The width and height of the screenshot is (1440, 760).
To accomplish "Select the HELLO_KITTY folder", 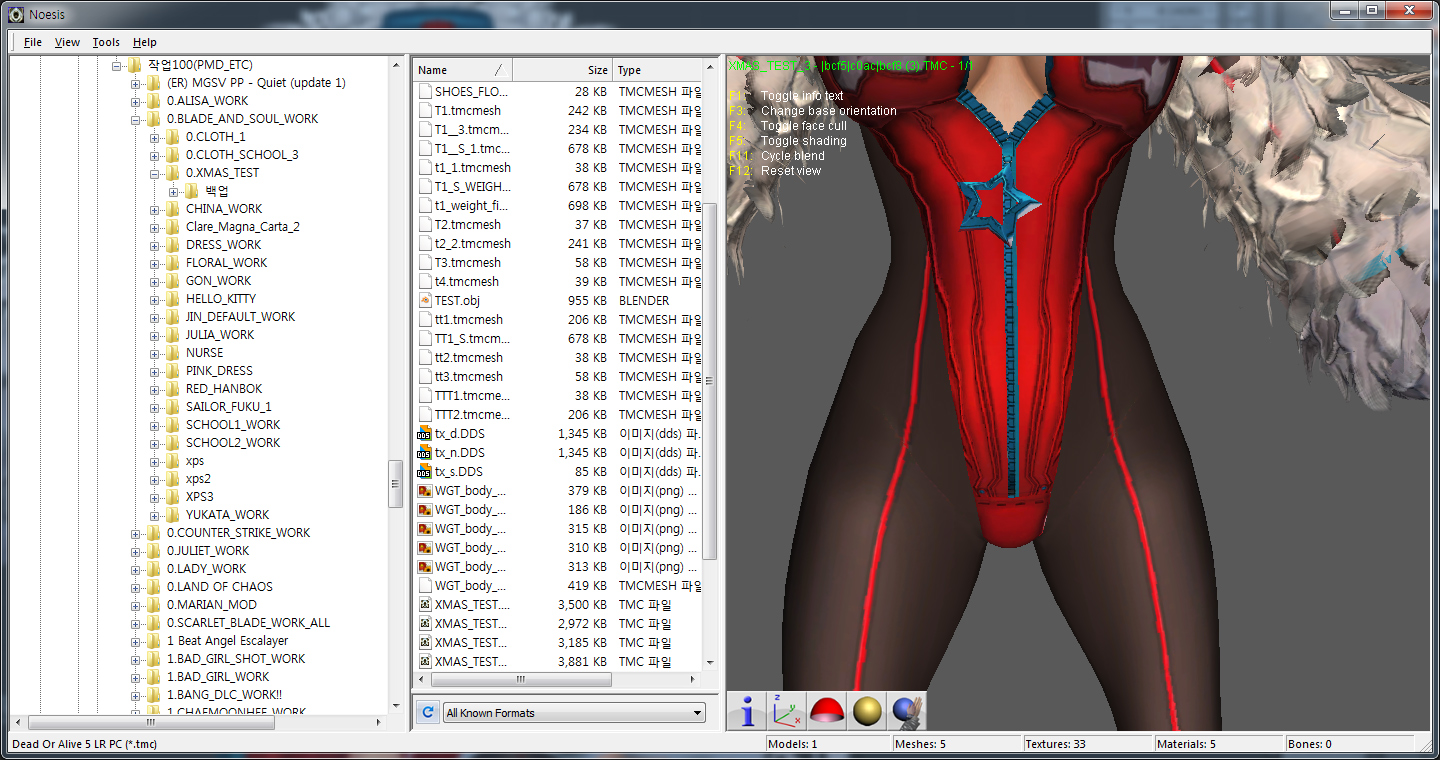I will (220, 299).
